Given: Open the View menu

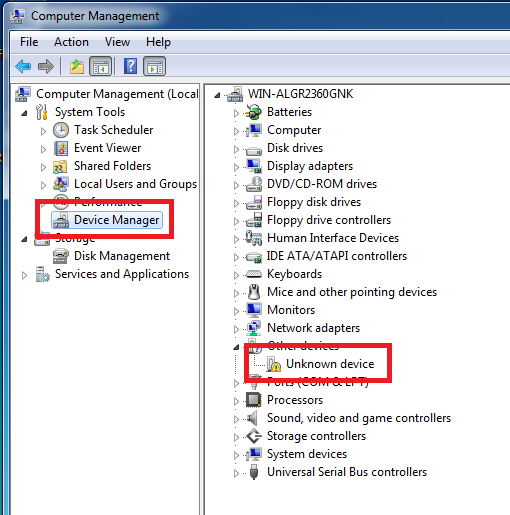Looking at the screenshot, I should pyautogui.click(x=117, y=42).
